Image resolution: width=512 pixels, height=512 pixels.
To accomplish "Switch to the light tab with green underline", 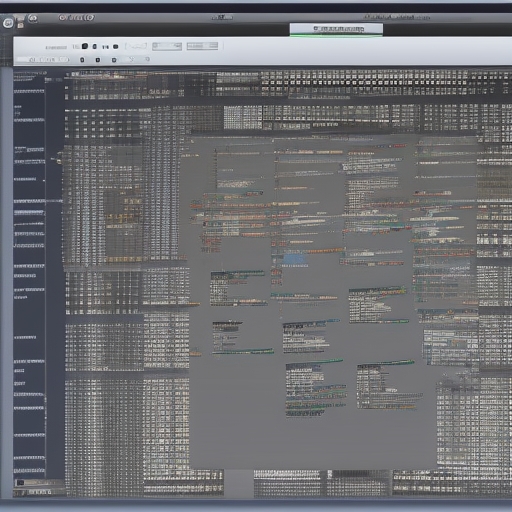I will [336, 29].
